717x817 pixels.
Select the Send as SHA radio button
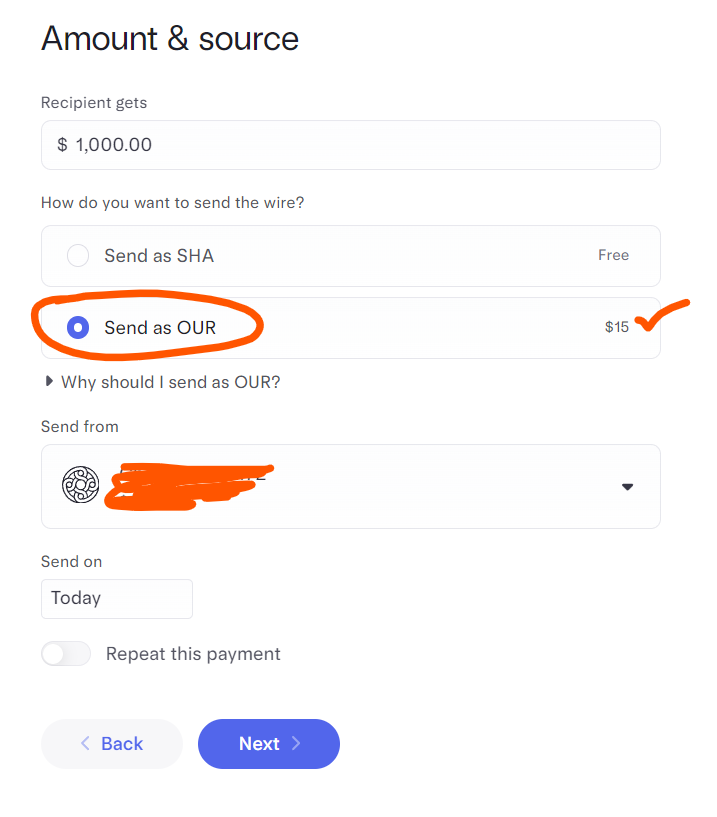pyautogui.click(x=78, y=255)
